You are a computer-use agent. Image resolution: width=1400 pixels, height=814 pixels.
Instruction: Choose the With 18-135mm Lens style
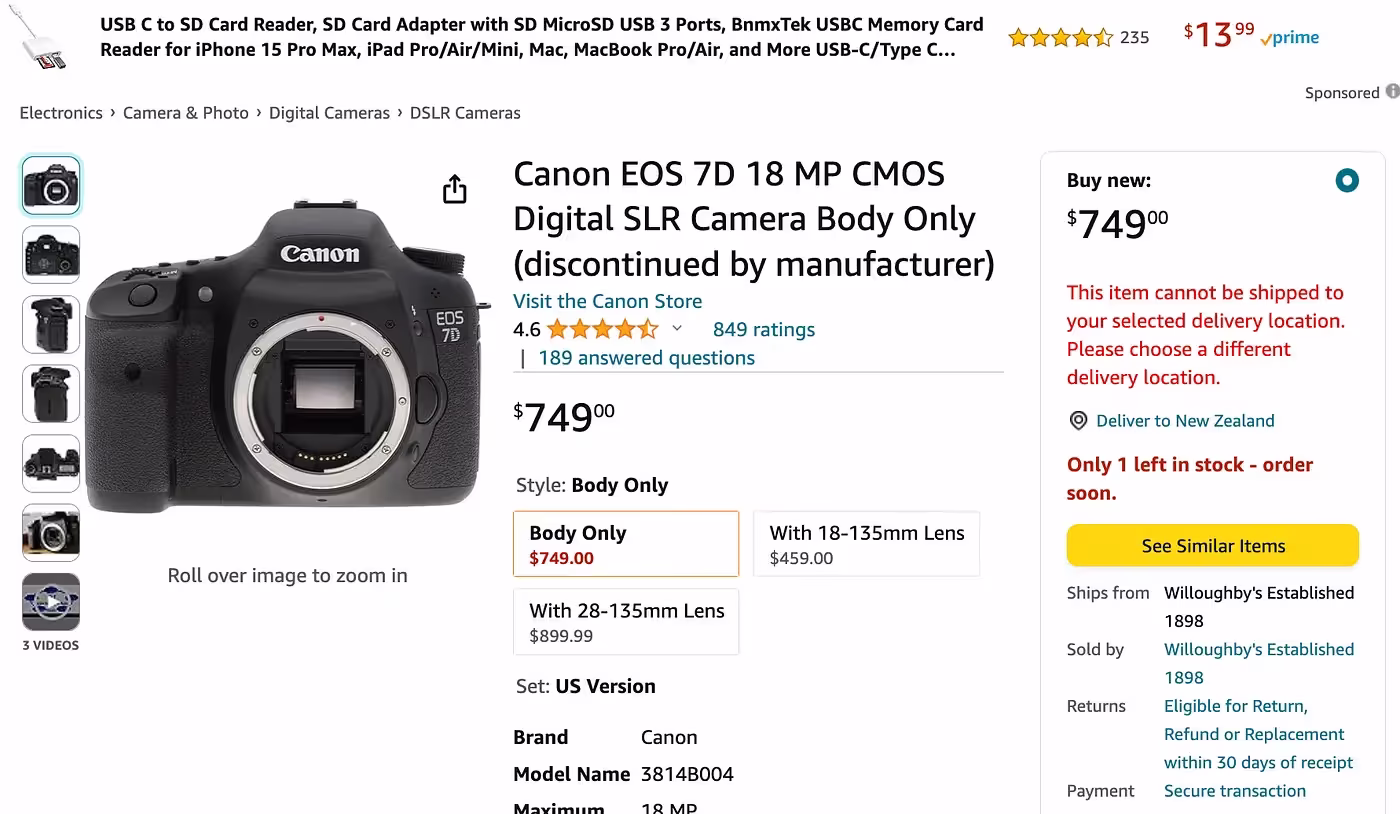click(x=866, y=544)
